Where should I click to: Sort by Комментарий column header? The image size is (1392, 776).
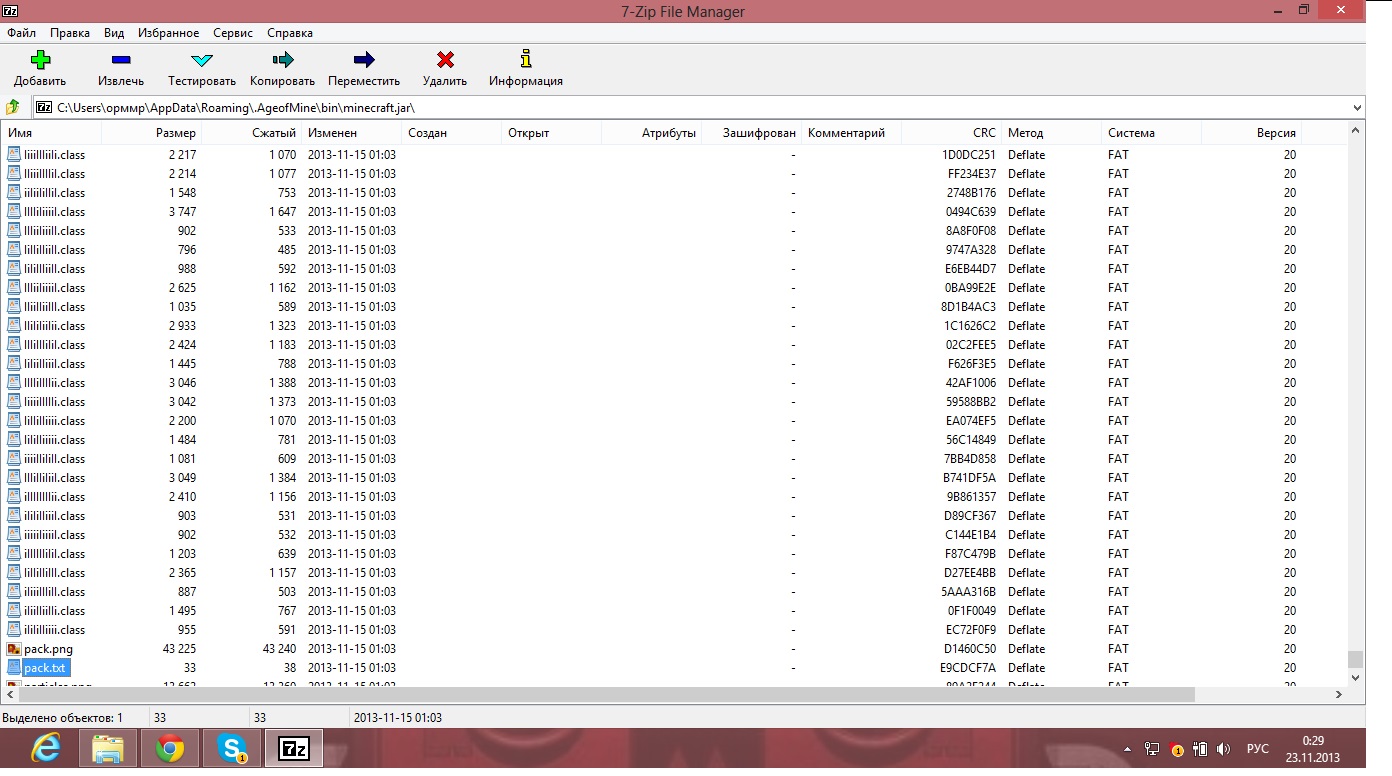(852, 133)
